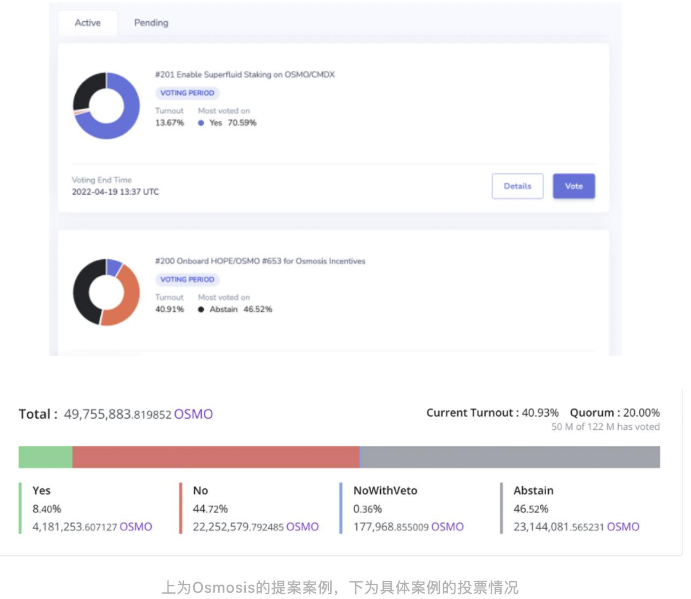Select the 40.91% turnout value
The height and width of the screenshot is (599, 691).
tap(169, 309)
